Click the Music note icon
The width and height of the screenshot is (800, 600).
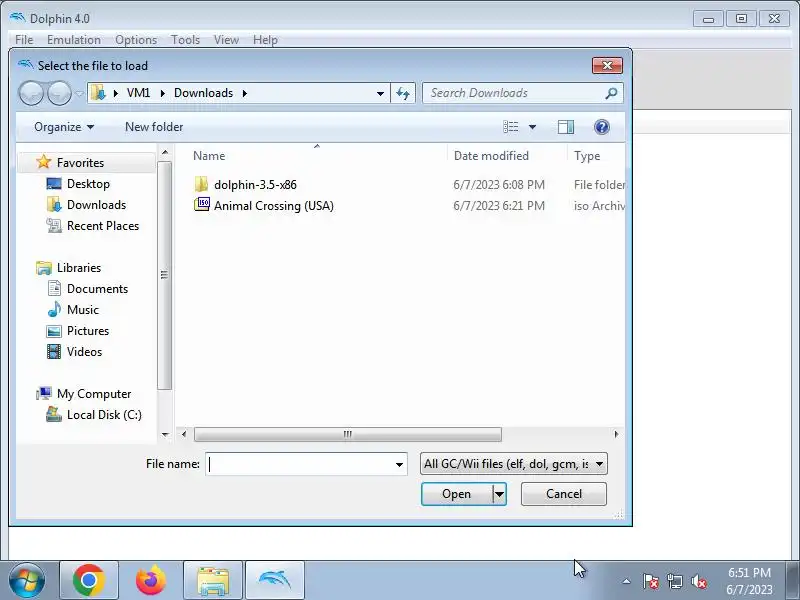54,310
